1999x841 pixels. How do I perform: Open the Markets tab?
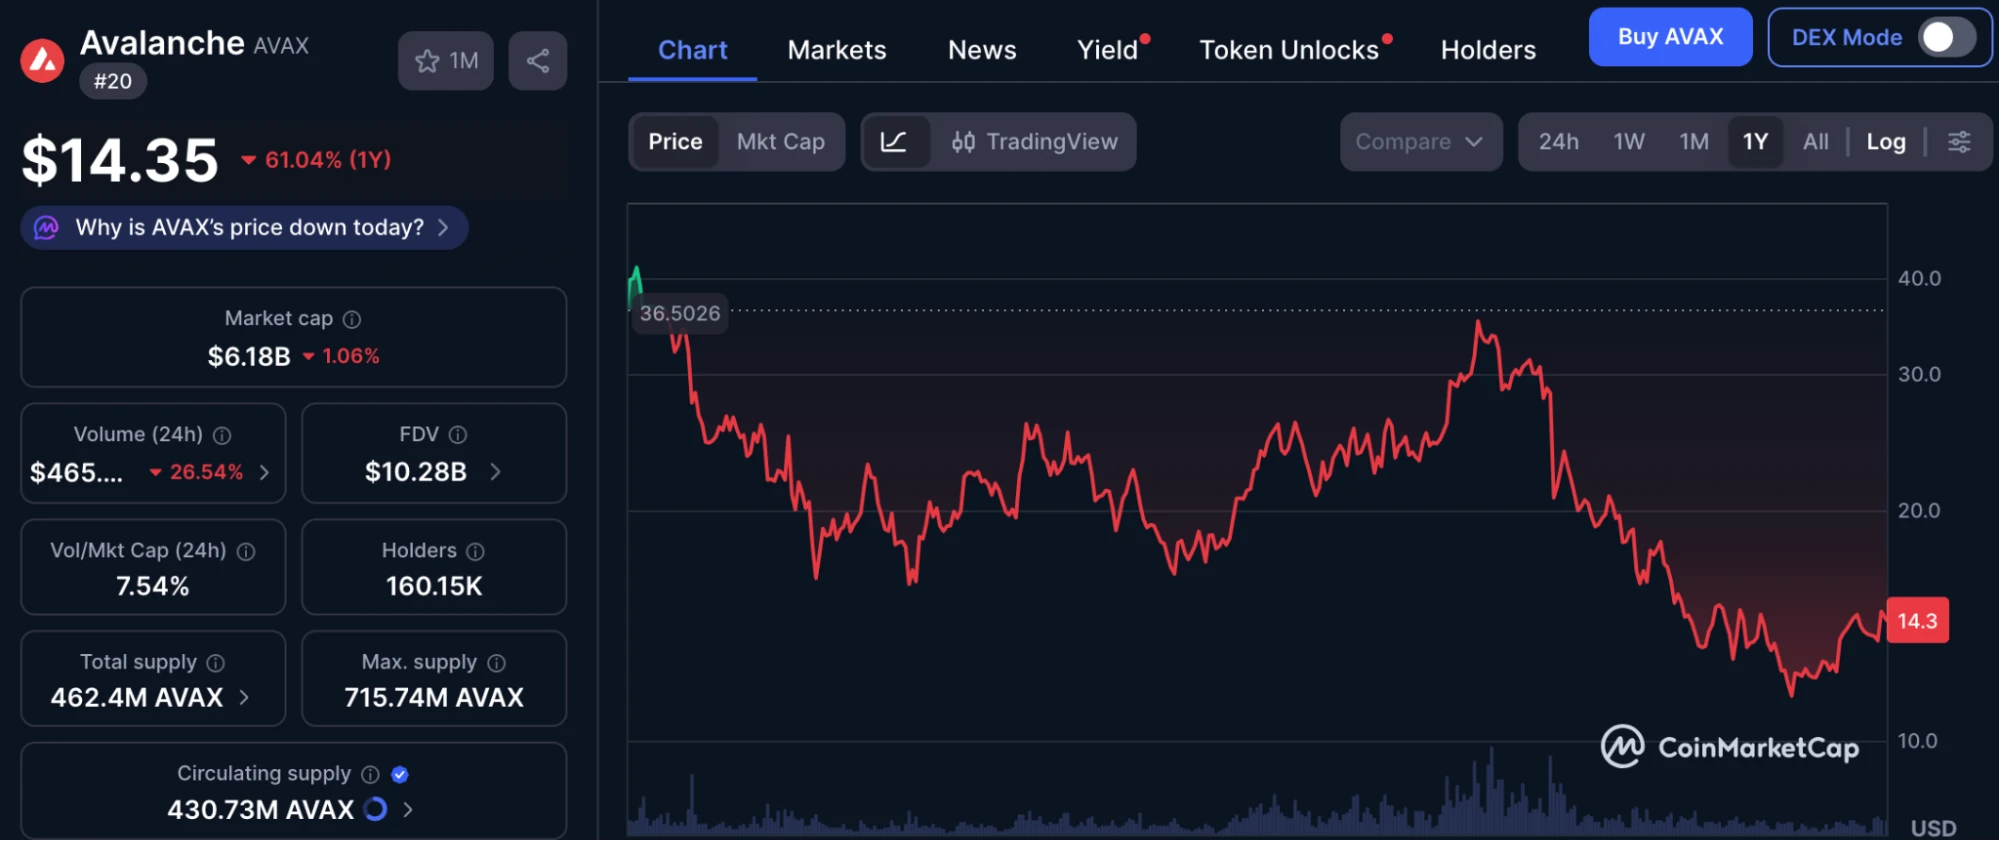coord(836,50)
